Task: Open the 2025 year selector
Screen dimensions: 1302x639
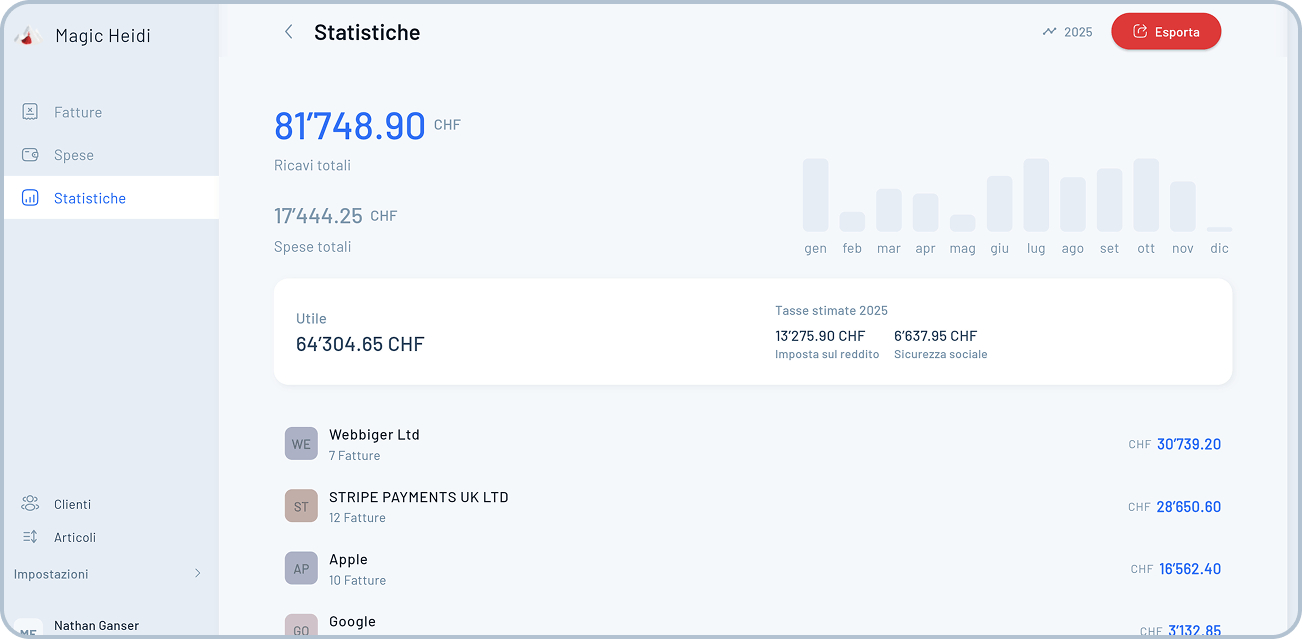Action: [1076, 31]
